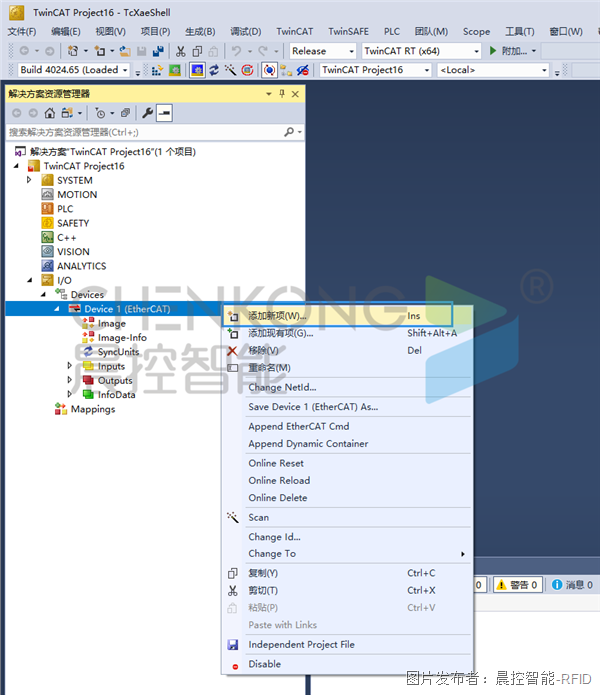Expand the SYSTEM tree node

[29, 180]
